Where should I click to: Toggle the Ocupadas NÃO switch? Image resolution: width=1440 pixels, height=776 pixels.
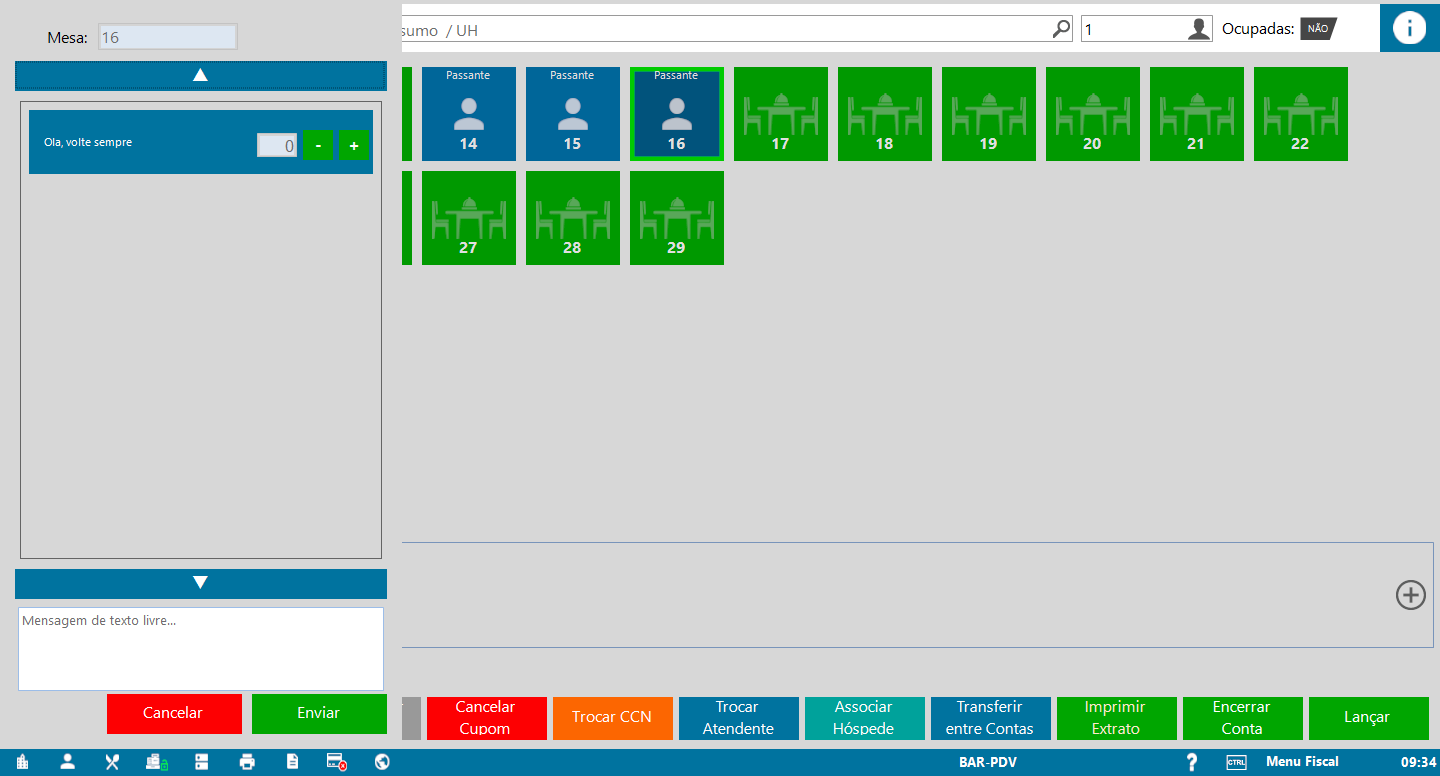click(x=1318, y=29)
